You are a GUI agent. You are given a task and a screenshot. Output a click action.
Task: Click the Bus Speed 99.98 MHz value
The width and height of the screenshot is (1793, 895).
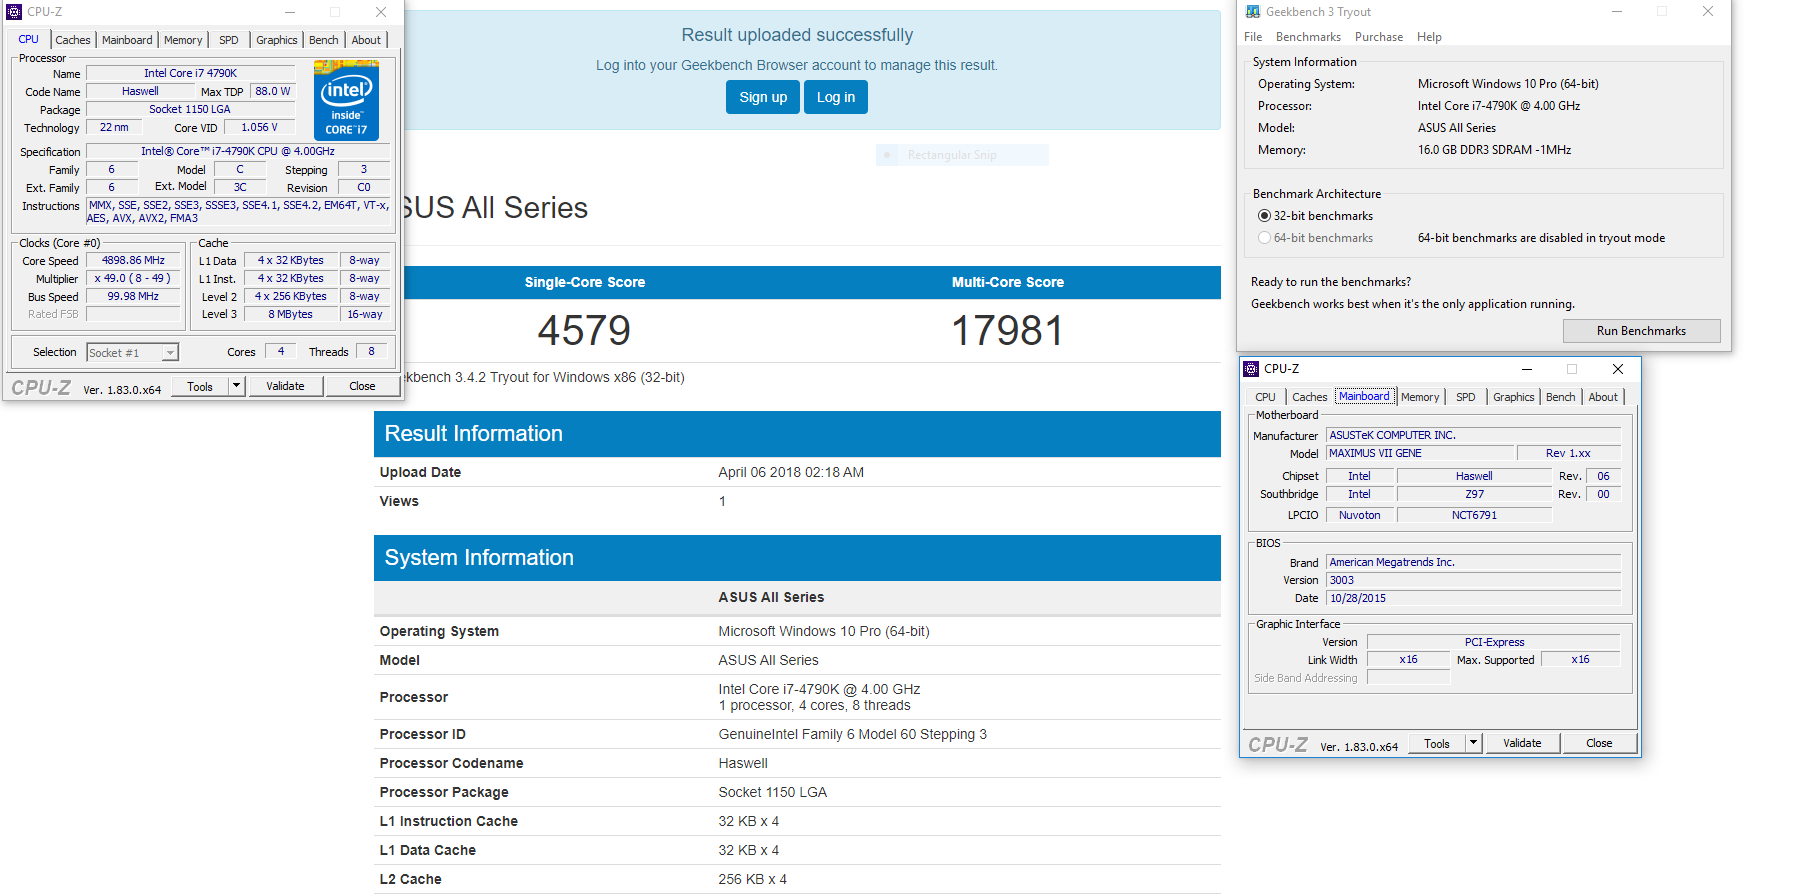[133, 296]
